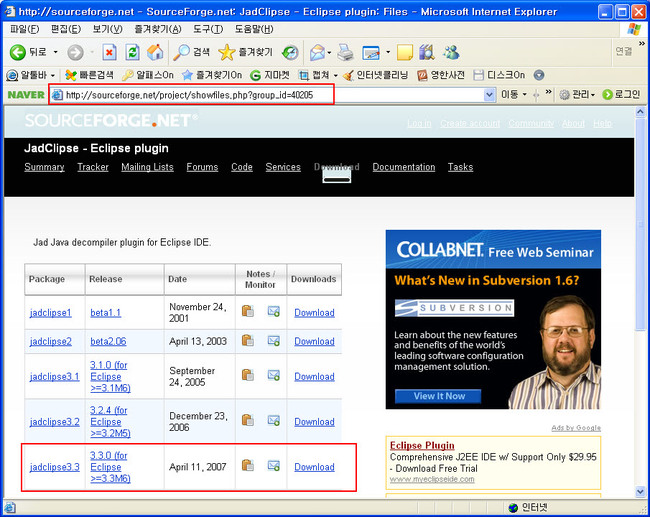Expand mail icon dropdown arrow
The image size is (650, 517).
(329, 53)
